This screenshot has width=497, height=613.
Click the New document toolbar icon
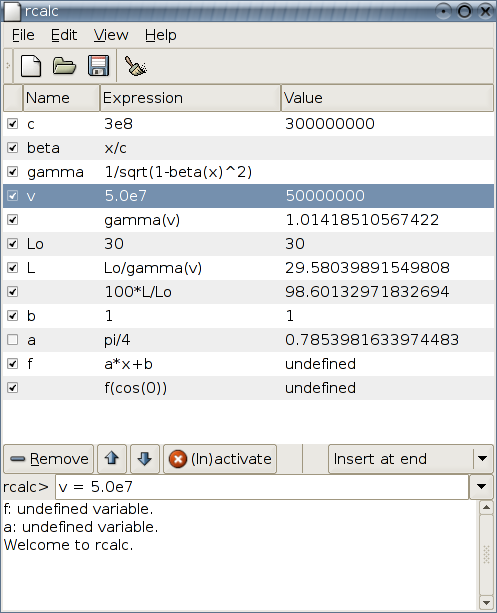point(31,66)
